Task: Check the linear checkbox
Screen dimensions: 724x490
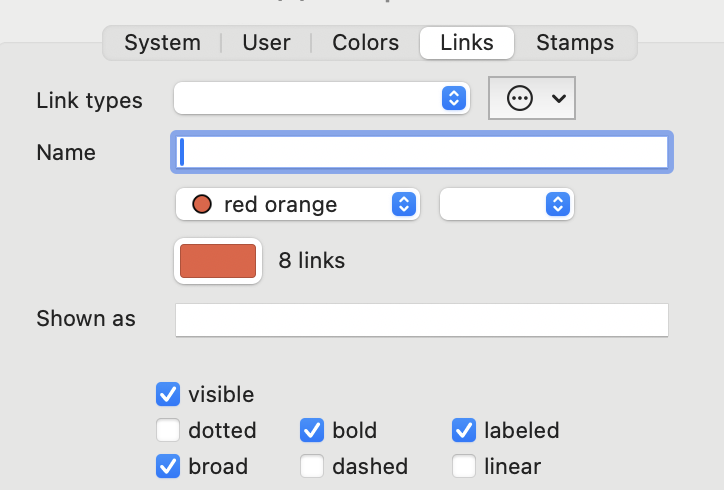Action: coord(464,466)
